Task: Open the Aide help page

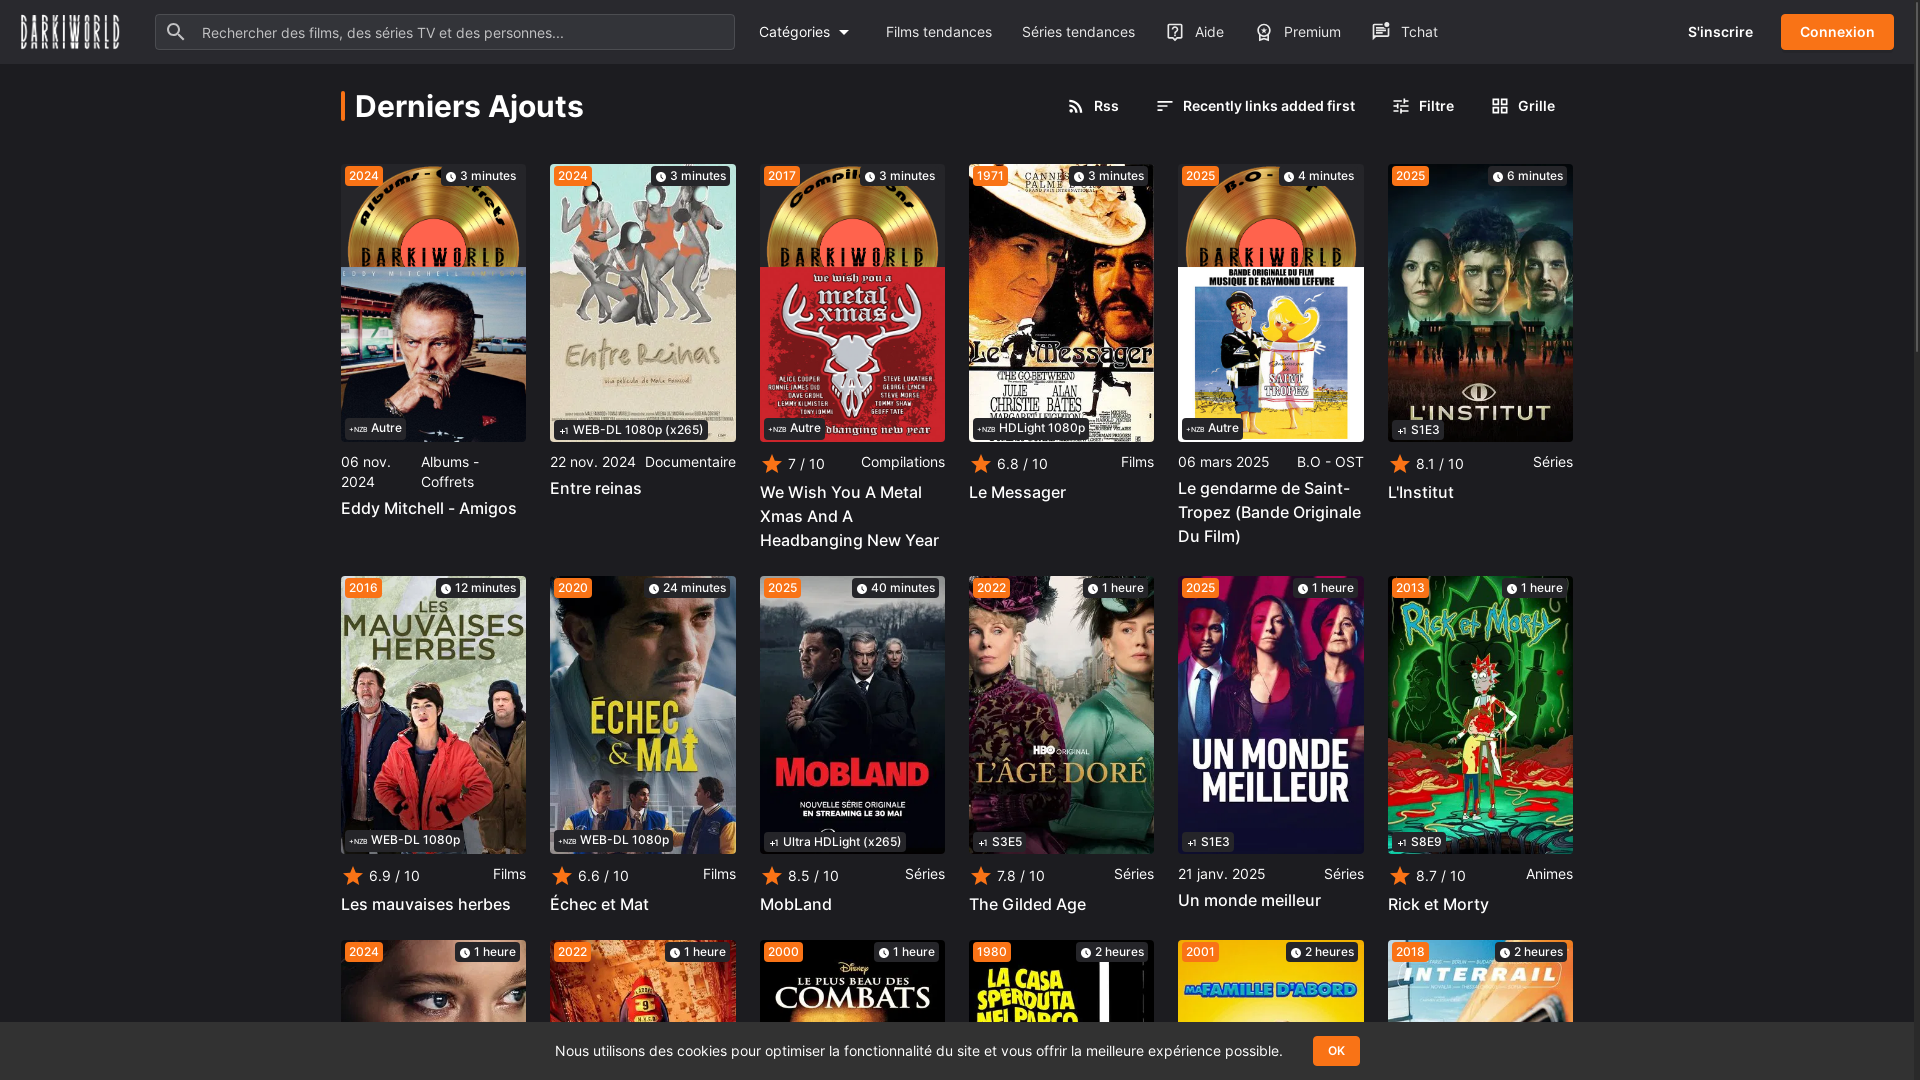Action: [1195, 32]
